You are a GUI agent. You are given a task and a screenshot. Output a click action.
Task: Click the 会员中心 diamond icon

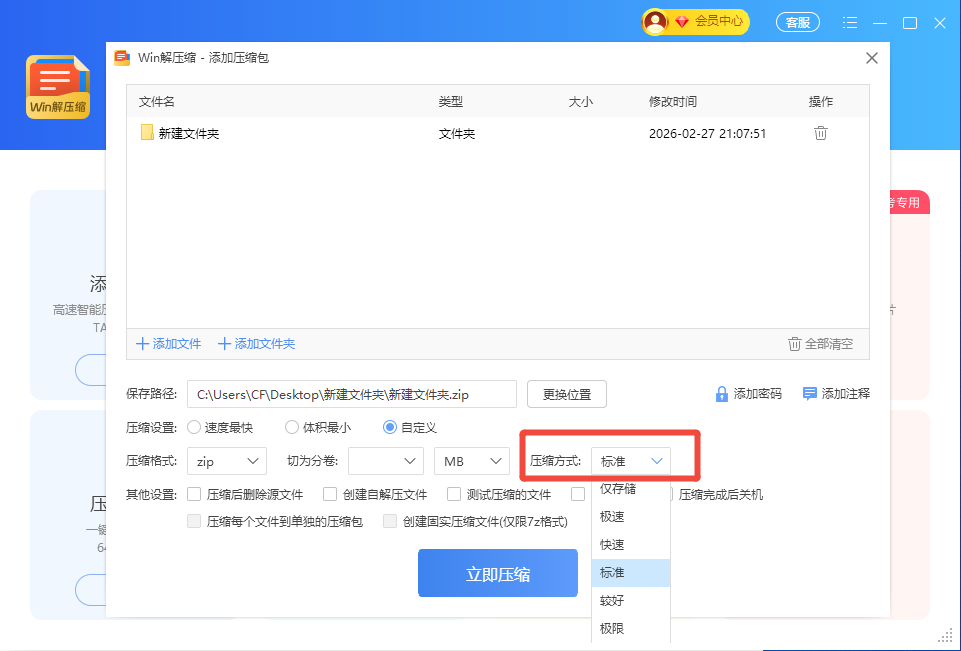point(682,21)
